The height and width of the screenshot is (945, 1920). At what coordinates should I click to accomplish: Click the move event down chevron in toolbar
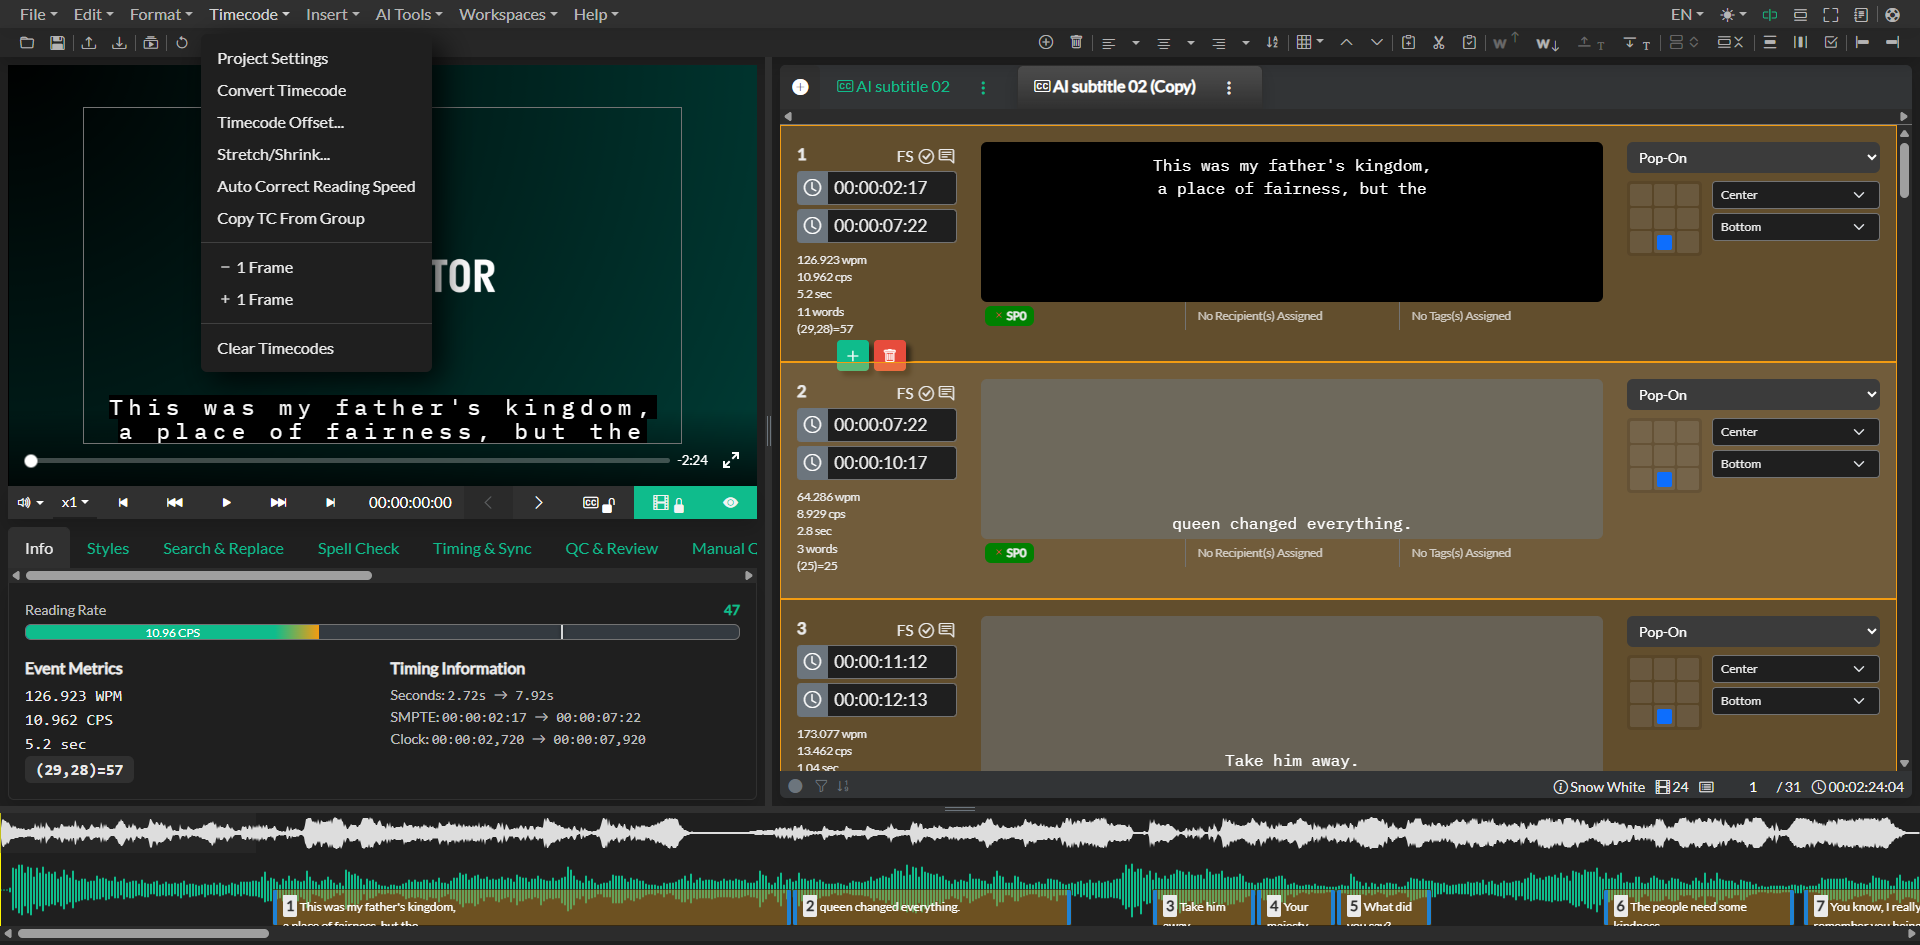pos(1377,42)
